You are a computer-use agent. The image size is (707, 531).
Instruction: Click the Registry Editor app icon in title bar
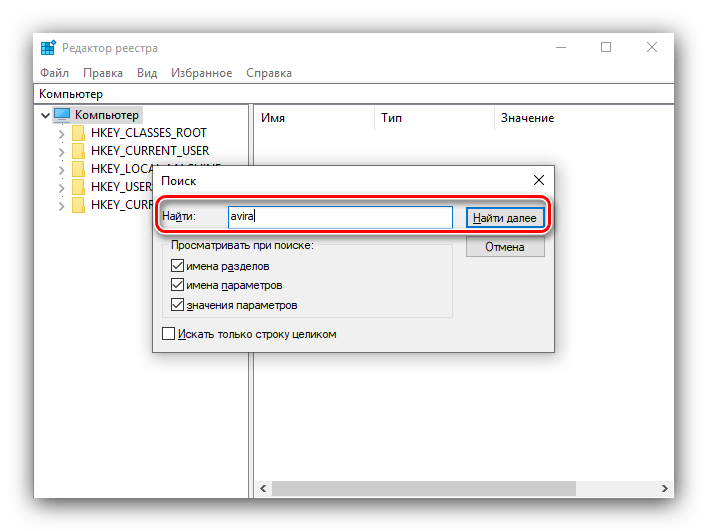(48, 47)
